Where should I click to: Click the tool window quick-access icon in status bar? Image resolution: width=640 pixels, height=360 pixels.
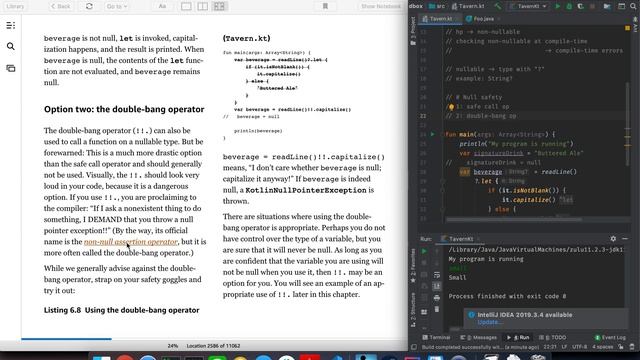[x=413, y=347]
